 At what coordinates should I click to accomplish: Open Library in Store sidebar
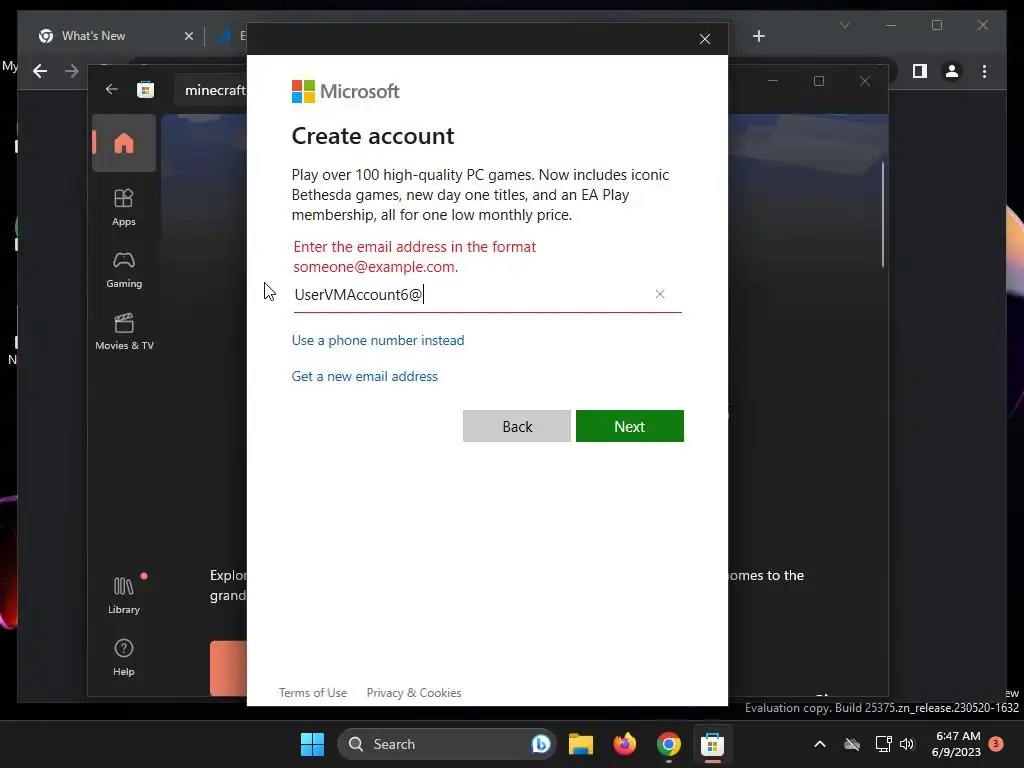coord(124,595)
